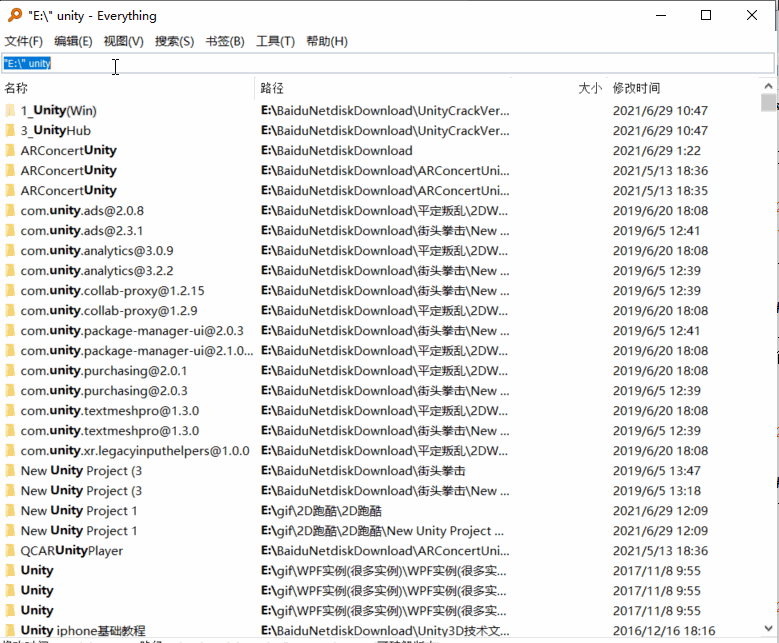
Task: Open the 帮助(H) menu
Action: click(326, 41)
